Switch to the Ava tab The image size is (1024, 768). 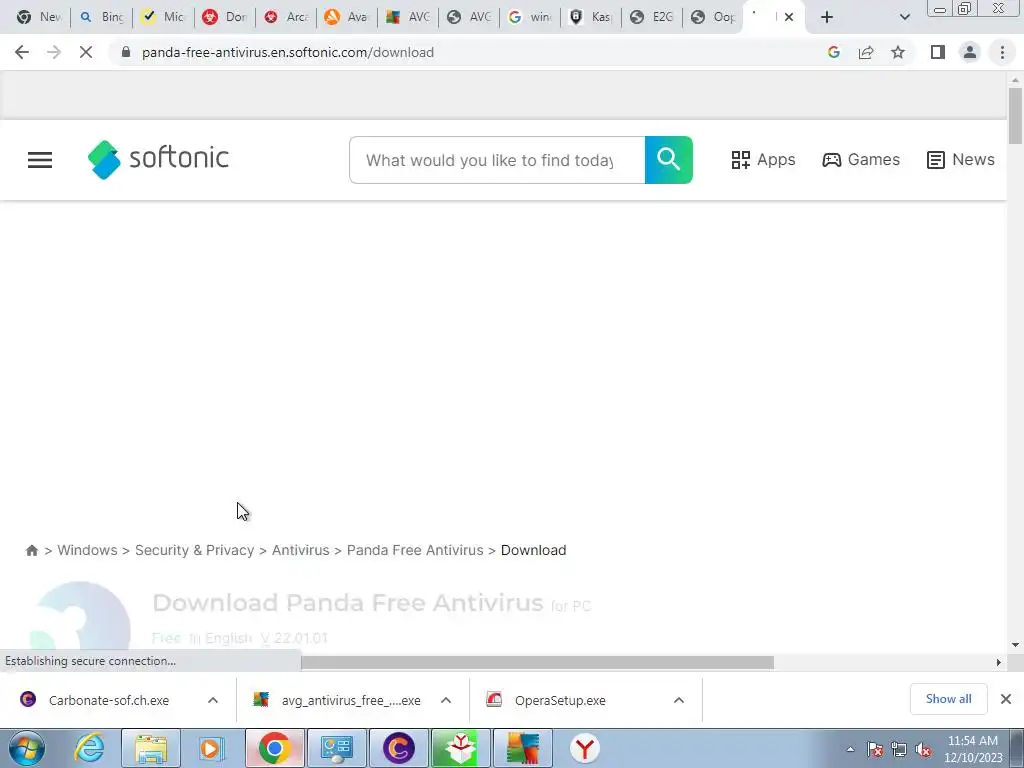(x=346, y=17)
